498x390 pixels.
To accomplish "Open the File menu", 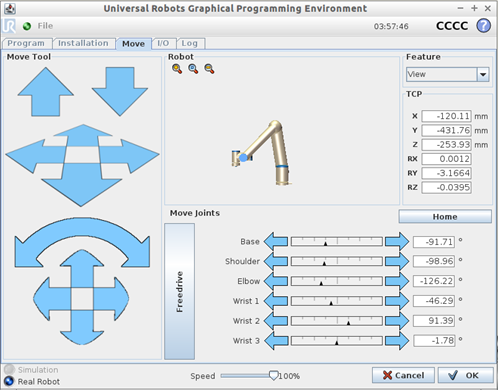I will [45, 26].
